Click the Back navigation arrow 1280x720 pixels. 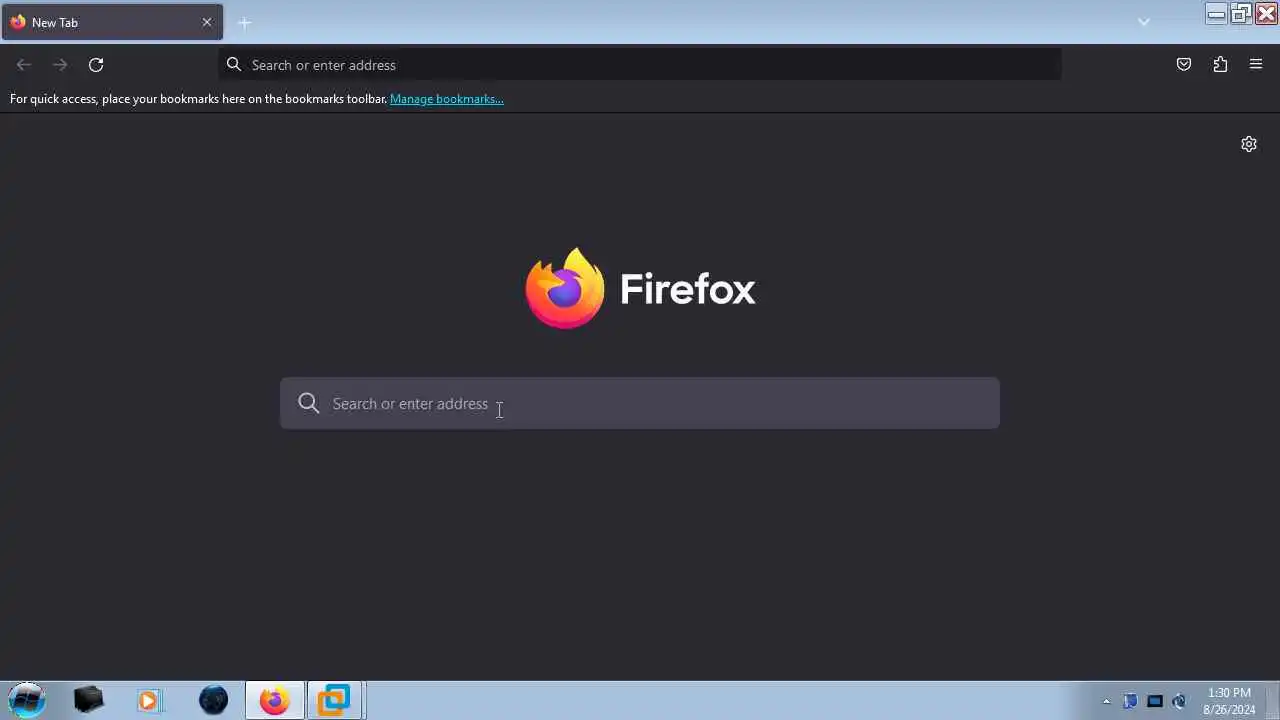[24, 65]
